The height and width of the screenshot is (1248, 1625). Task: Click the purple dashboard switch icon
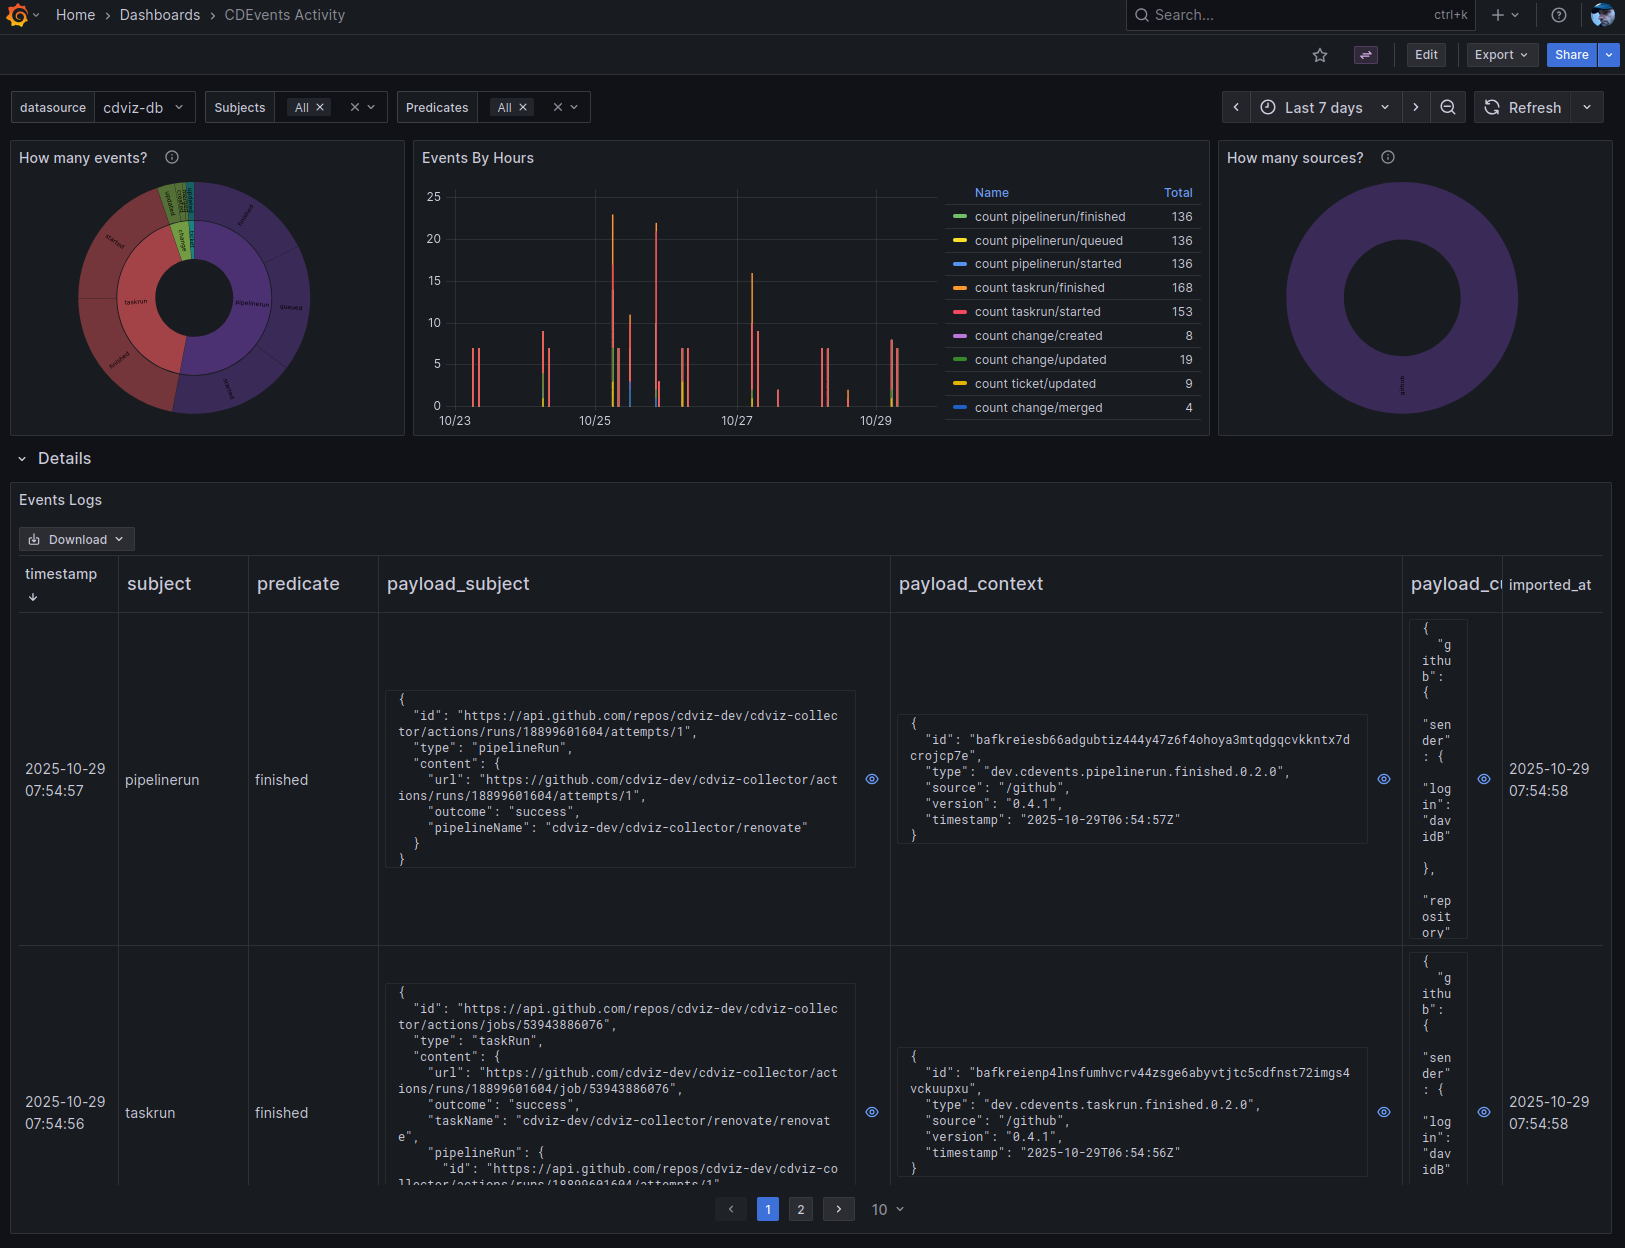(x=1366, y=55)
